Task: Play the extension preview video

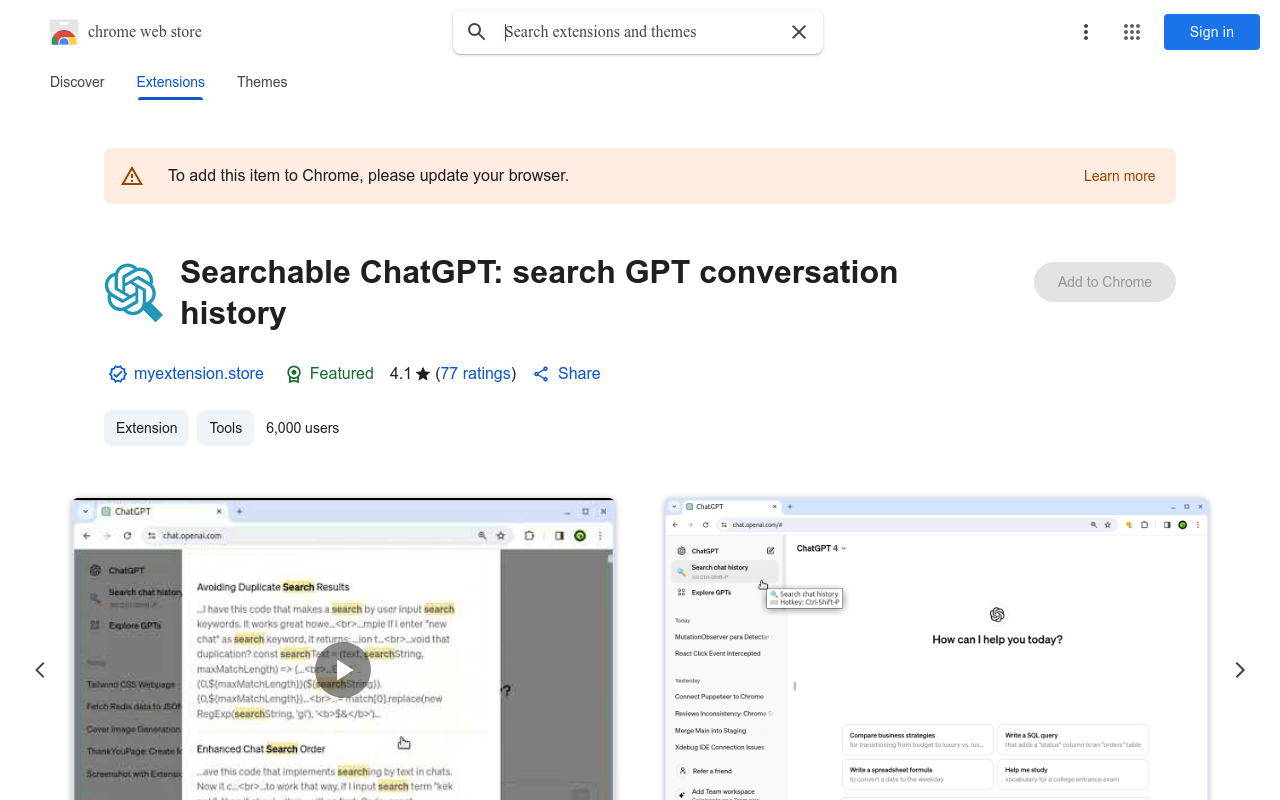Action: 343,670
